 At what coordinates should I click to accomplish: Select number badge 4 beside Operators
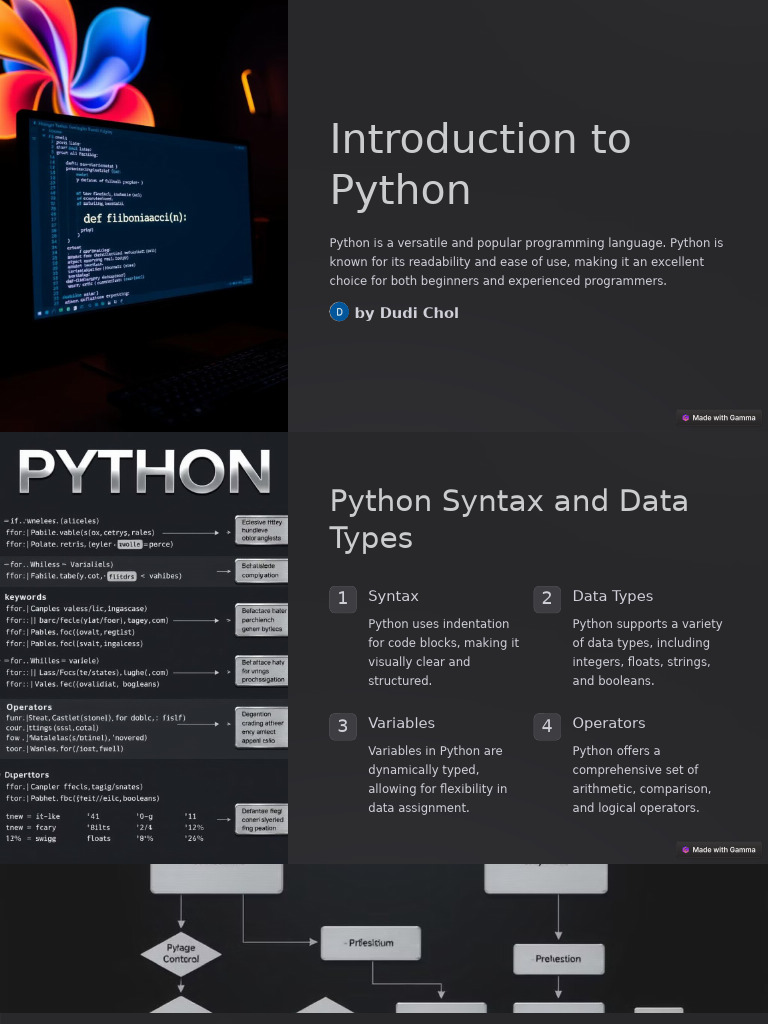pyautogui.click(x=546, y=725)
